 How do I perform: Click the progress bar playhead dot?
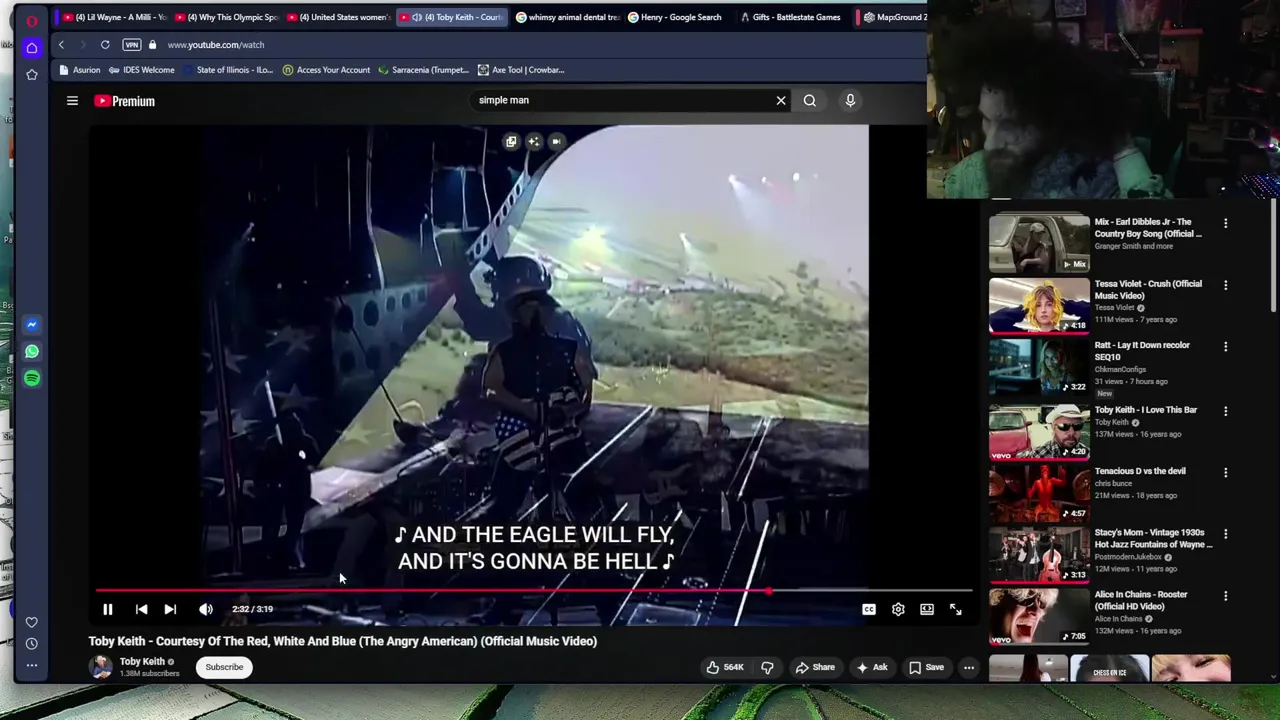(x=768, y=591)
